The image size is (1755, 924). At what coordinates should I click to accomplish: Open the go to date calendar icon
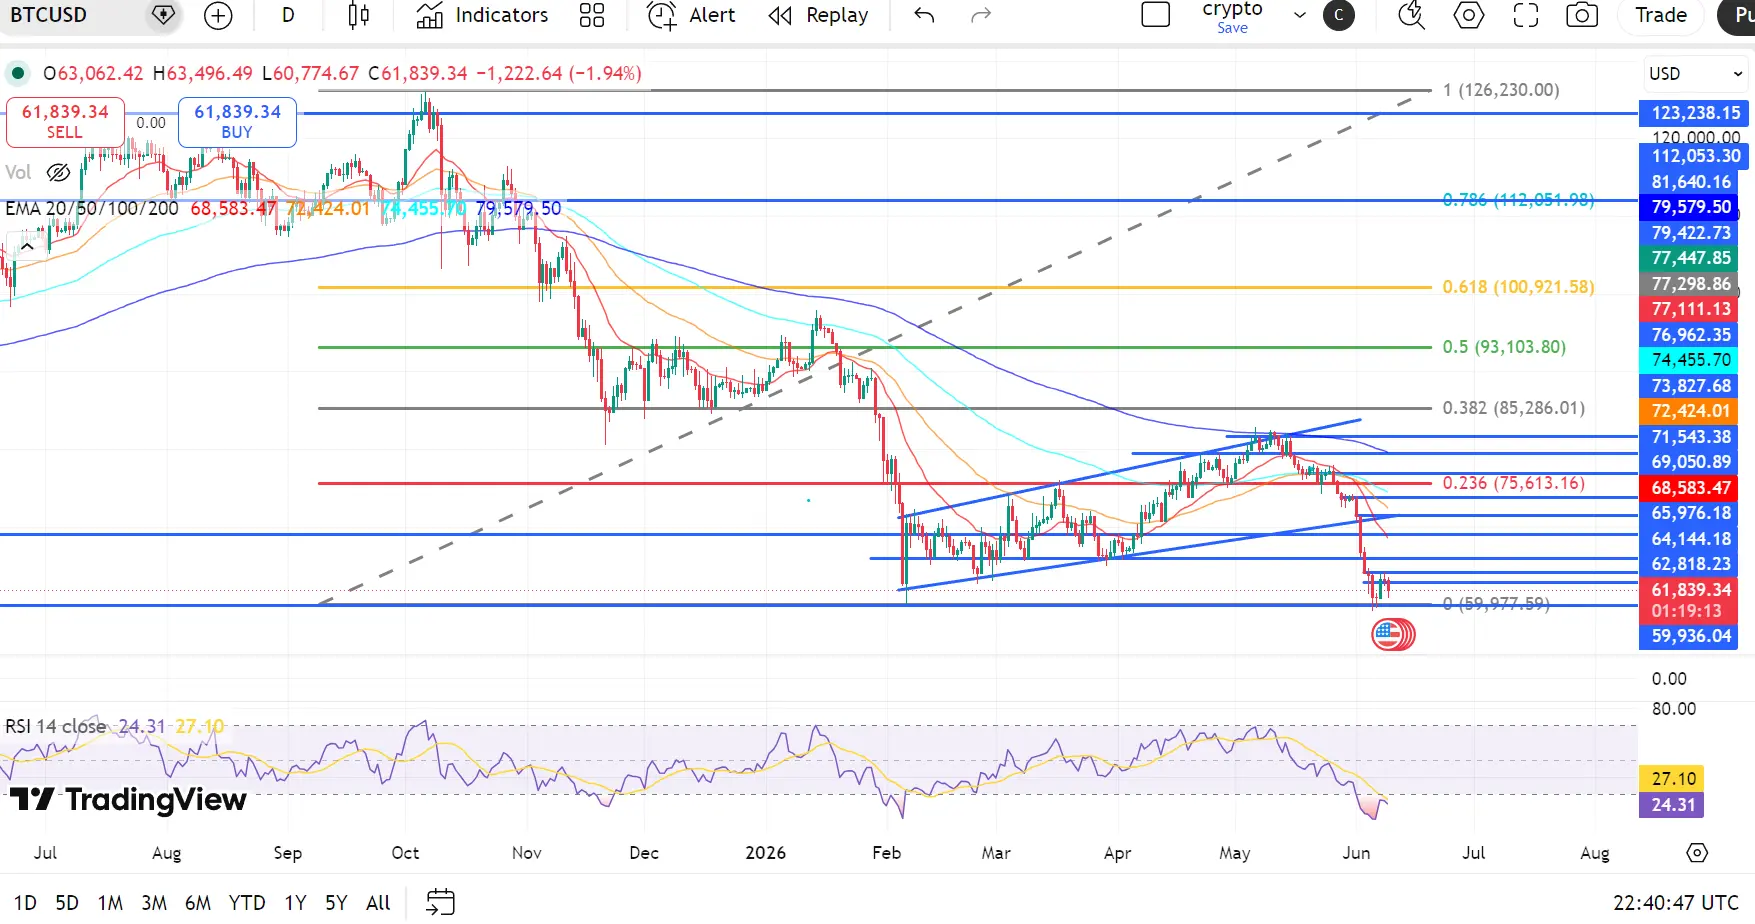tap(440, 902)
